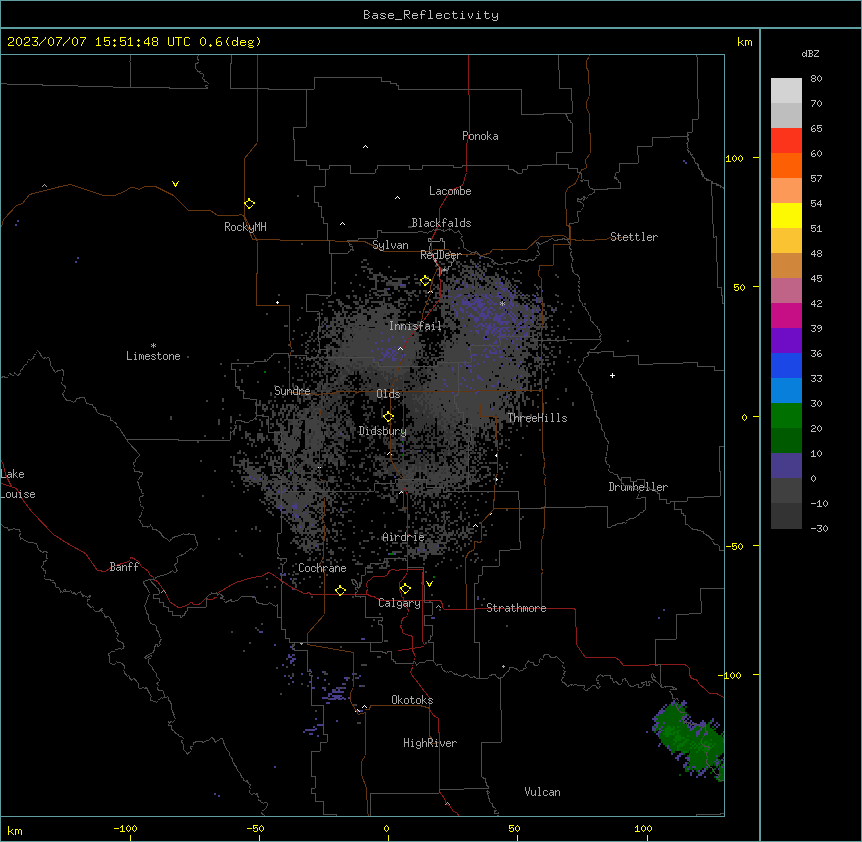Screen dimensions: 862x842
Task: Pick the red 60-65 dBZ legend swatch
Action: (x=786, y=141)
